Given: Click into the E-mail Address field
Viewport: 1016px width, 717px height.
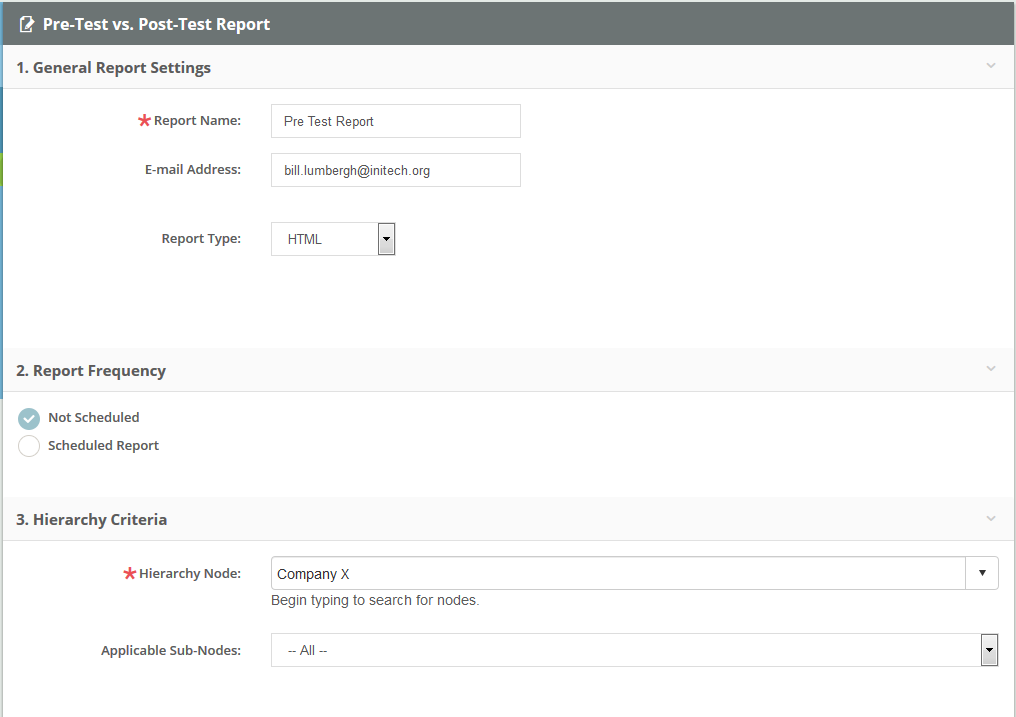Looking at the screenshot, I should point(395,170).
